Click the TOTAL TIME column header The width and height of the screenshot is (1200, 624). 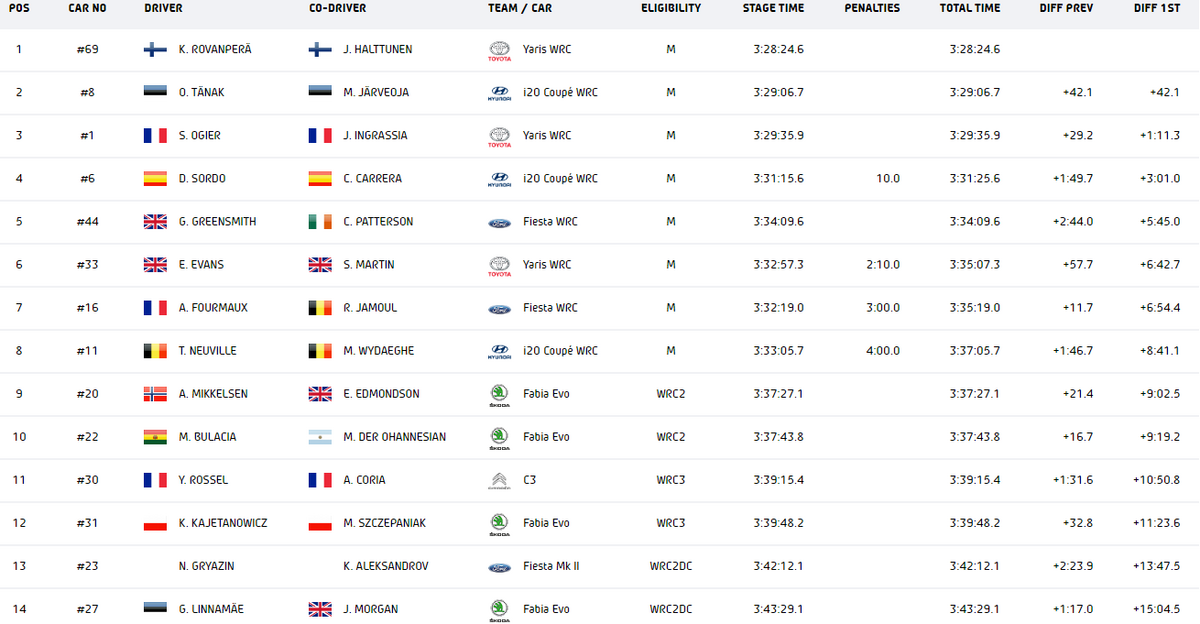[970, 8]
